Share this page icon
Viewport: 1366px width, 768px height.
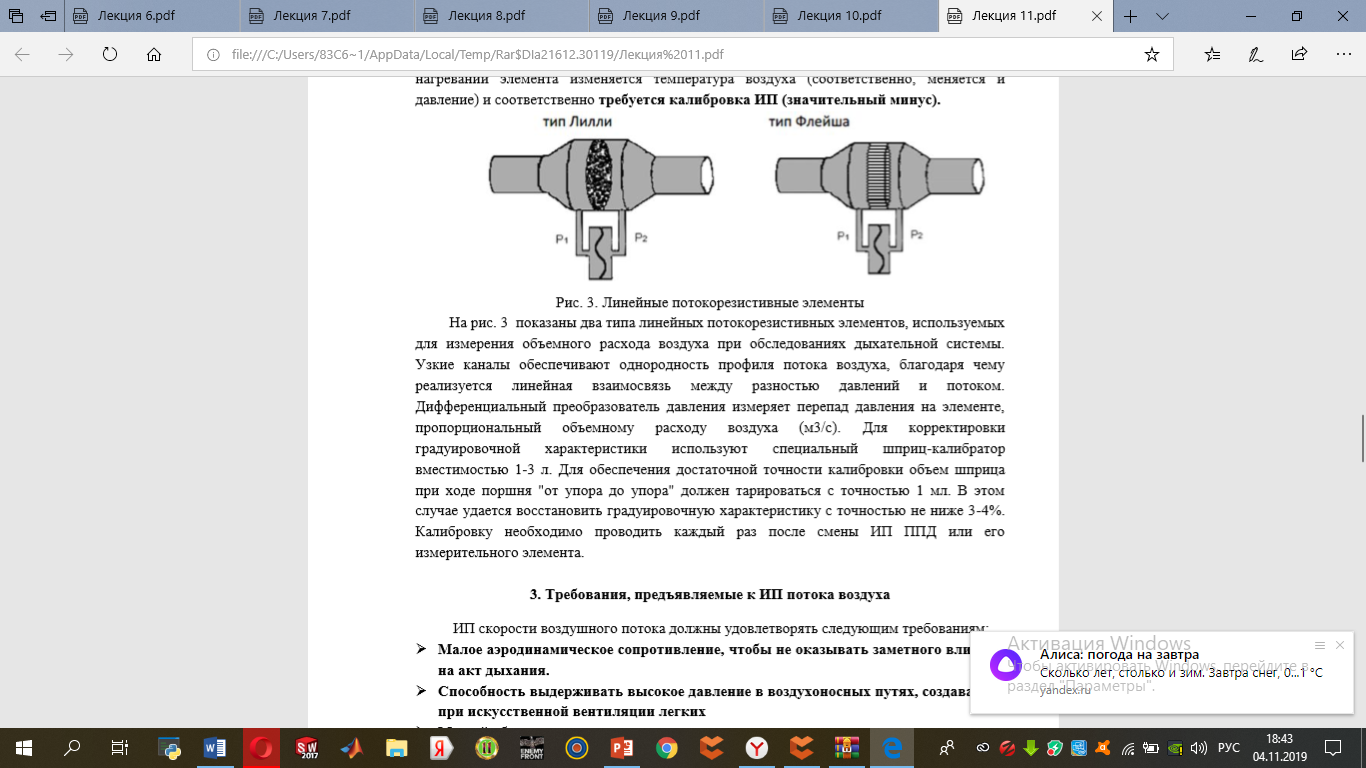click(x=1299, y=55)
